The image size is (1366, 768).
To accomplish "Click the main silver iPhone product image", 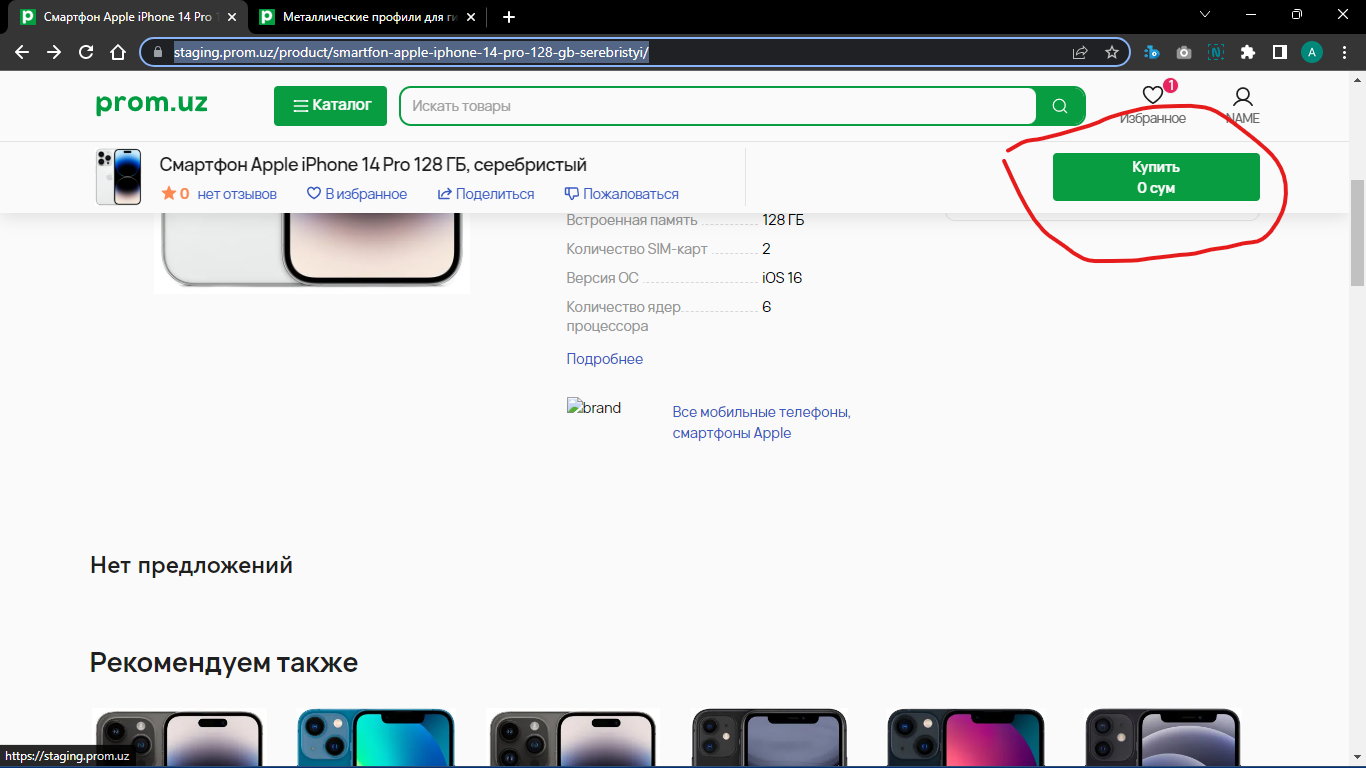I will point(312,251).
